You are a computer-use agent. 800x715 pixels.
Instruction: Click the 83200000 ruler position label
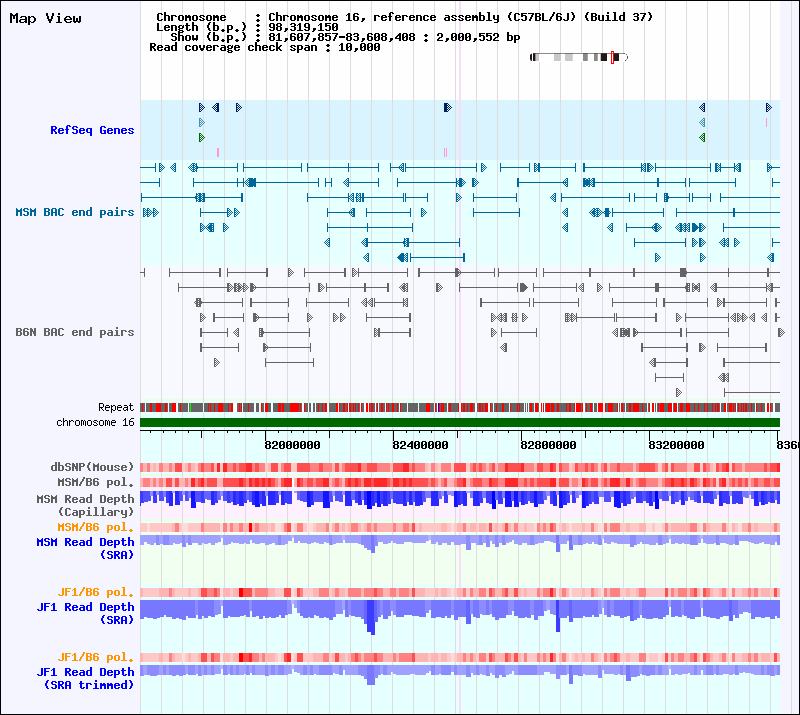(x=677, y=445)
